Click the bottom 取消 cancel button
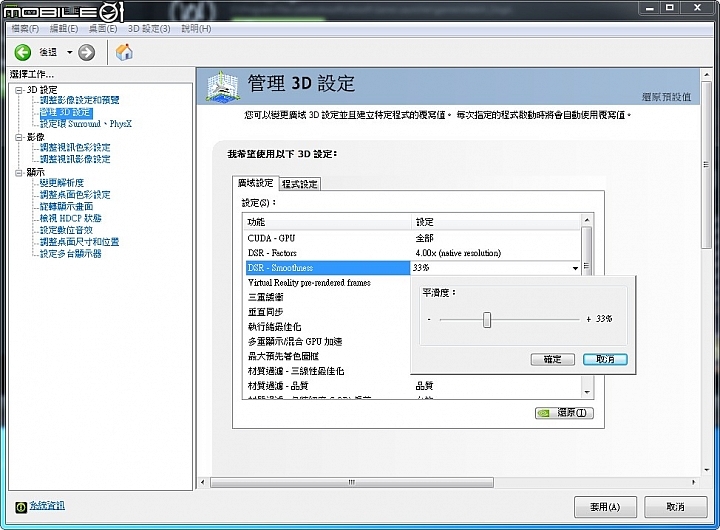720x530 pixels. pyautogui.click(x=675, y=507)
